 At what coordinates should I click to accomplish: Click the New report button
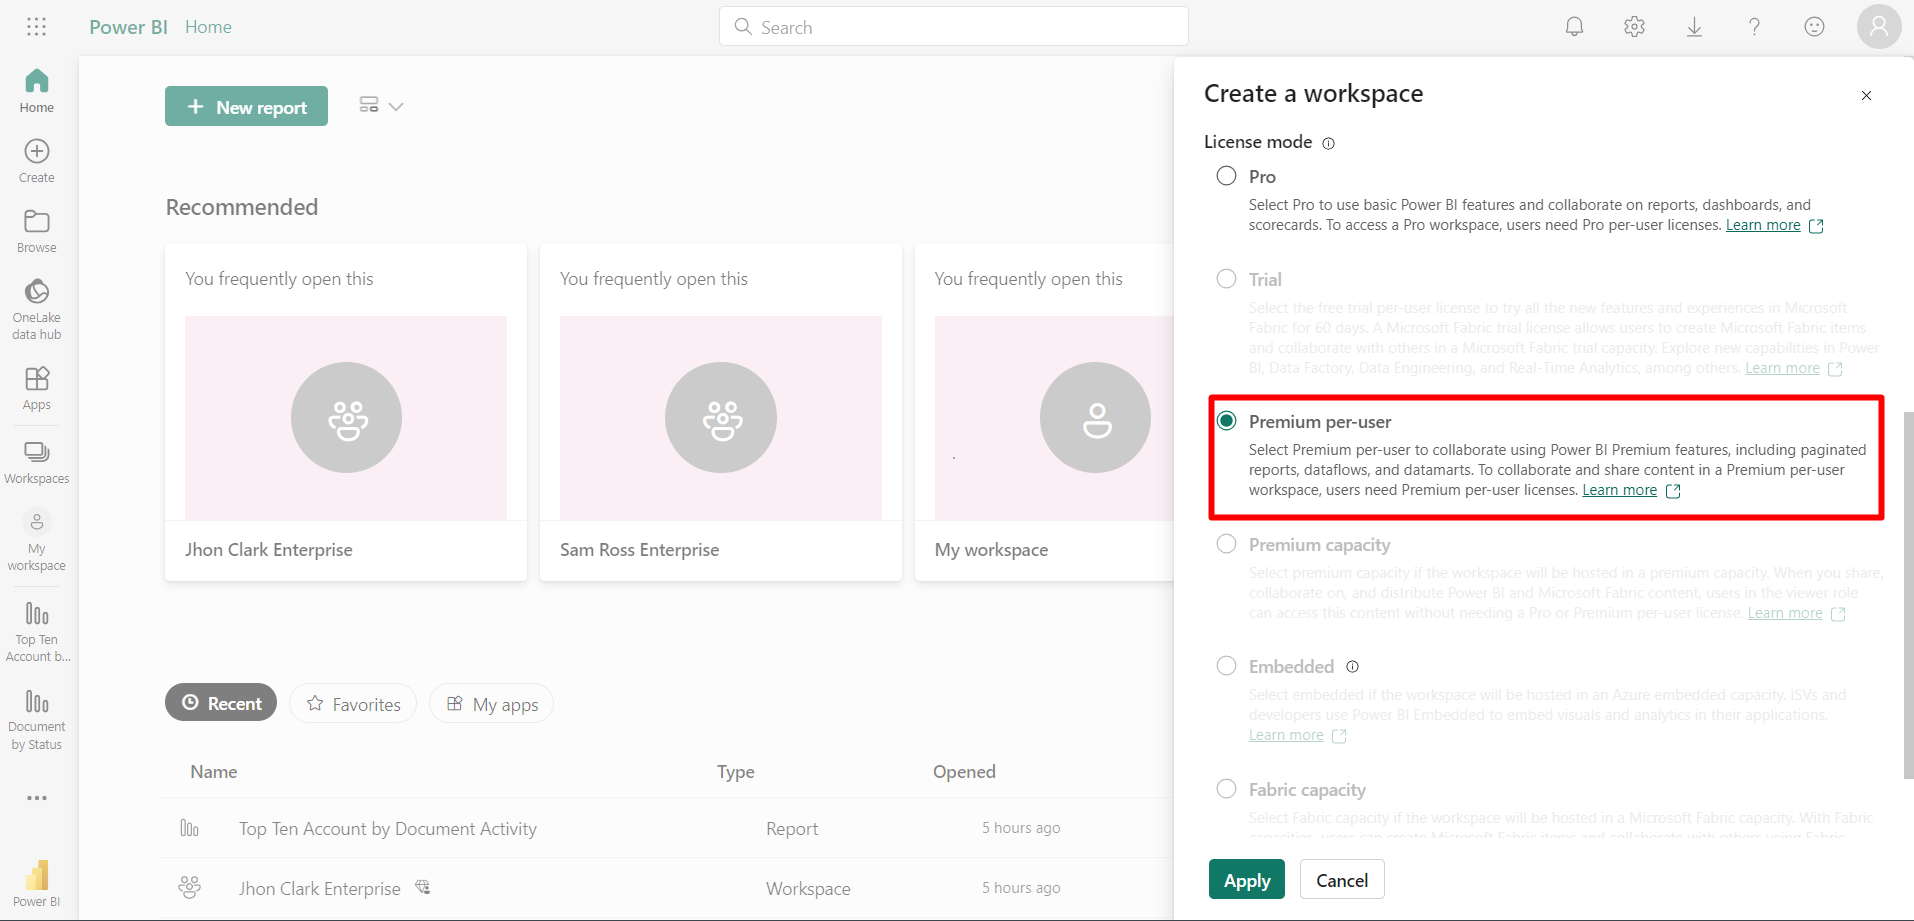(x=246, y=106)
